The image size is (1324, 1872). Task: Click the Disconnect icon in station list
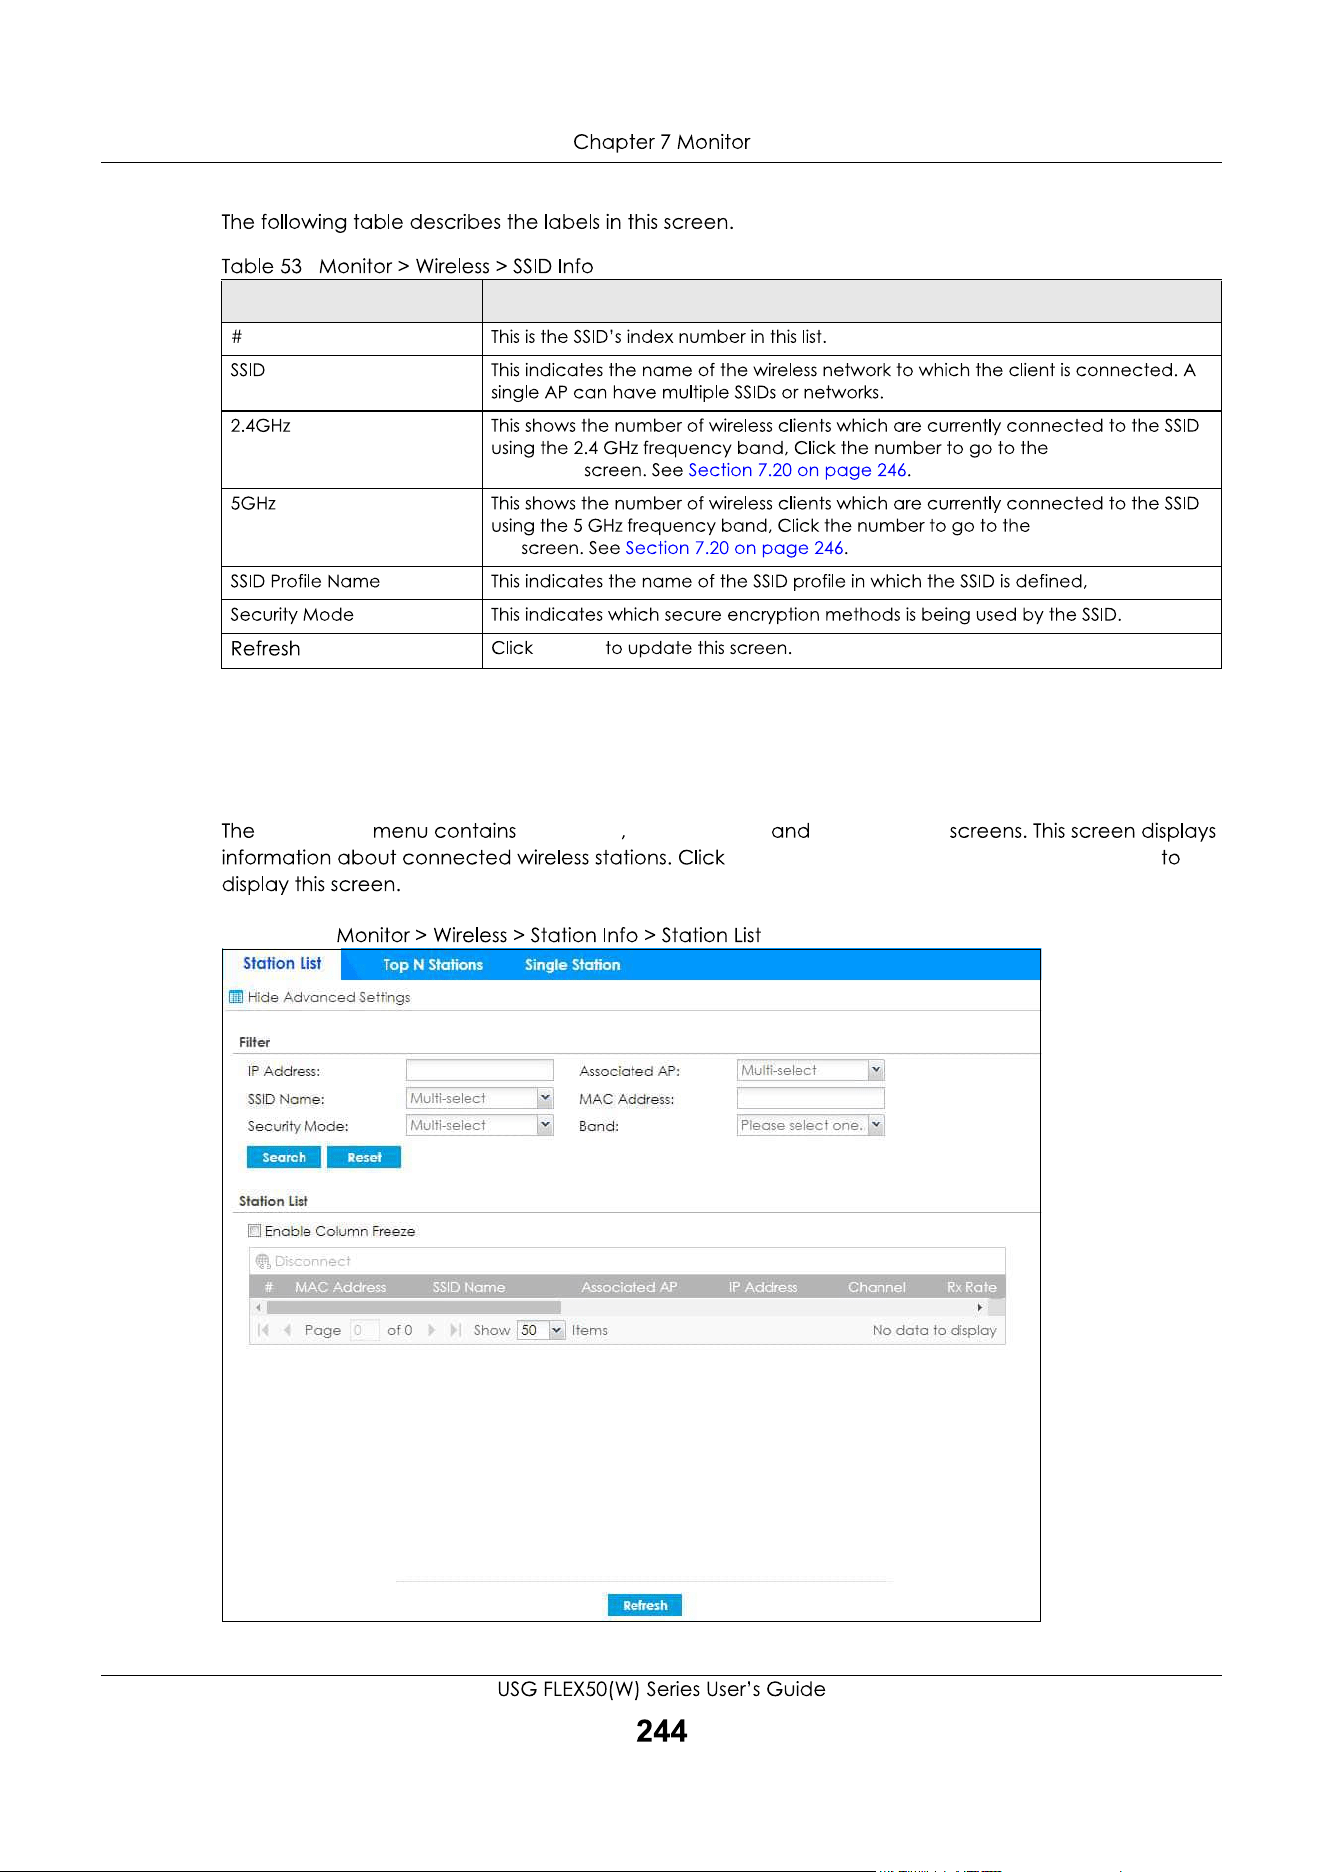point(263,1261)
